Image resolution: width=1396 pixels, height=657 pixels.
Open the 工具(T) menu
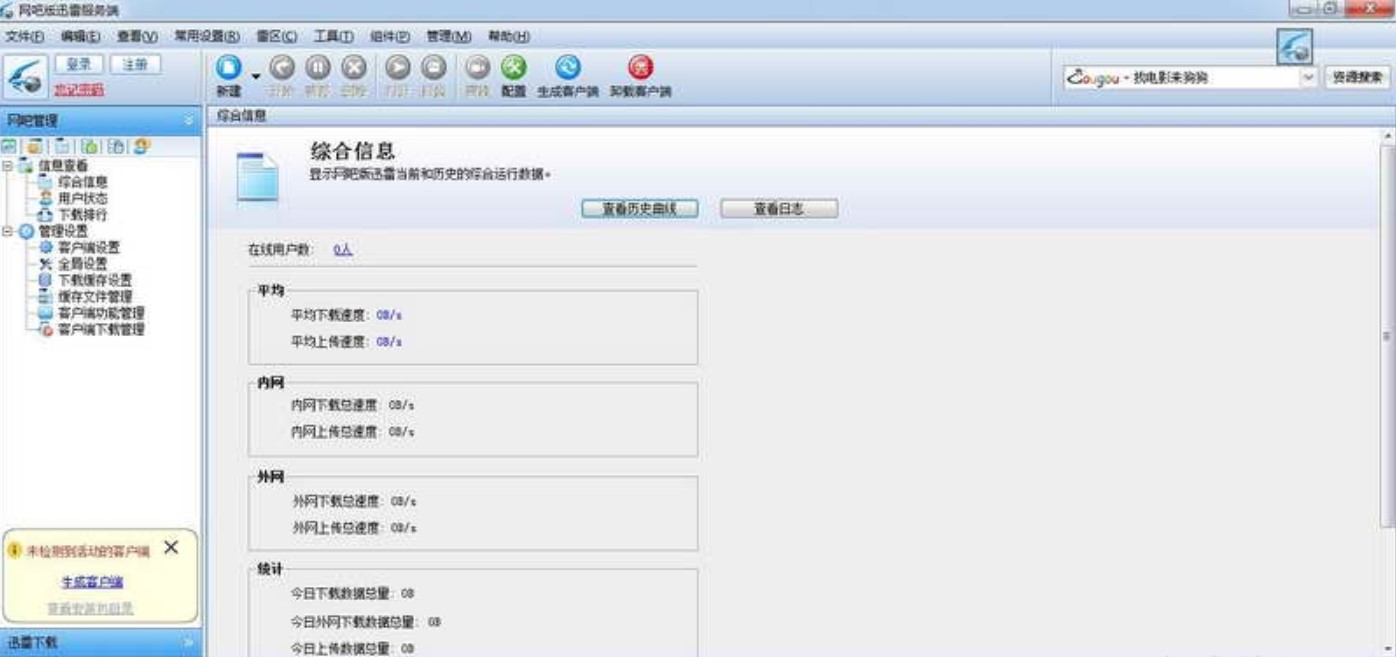pos(334,36)
